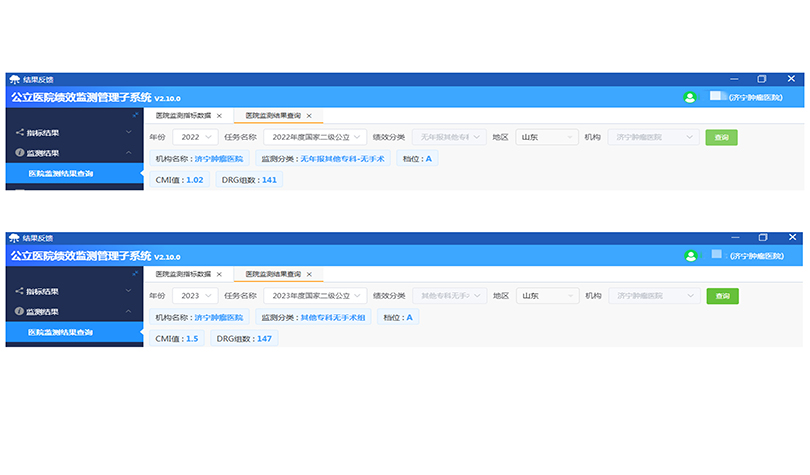Viewport: 810px width, 475px height.
Task: Open the 山东 region dropdown in lower window
Action: tap(547, 295)
